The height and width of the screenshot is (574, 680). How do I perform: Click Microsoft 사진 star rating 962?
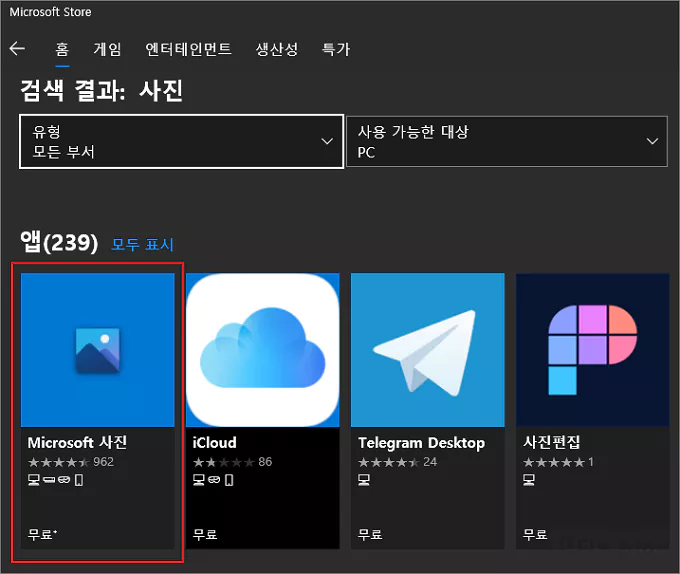(x=71, y=462)
